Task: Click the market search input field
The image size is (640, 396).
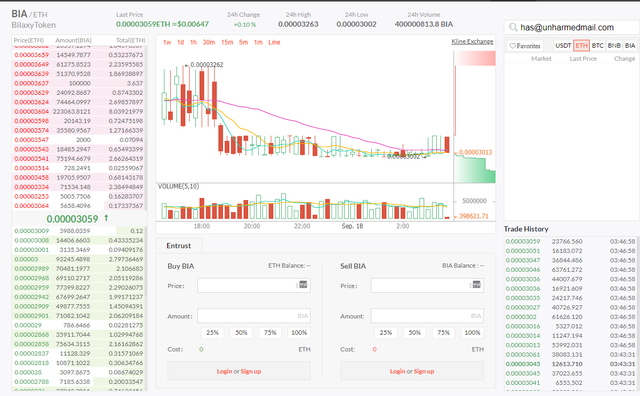Action: click(571, 27)
